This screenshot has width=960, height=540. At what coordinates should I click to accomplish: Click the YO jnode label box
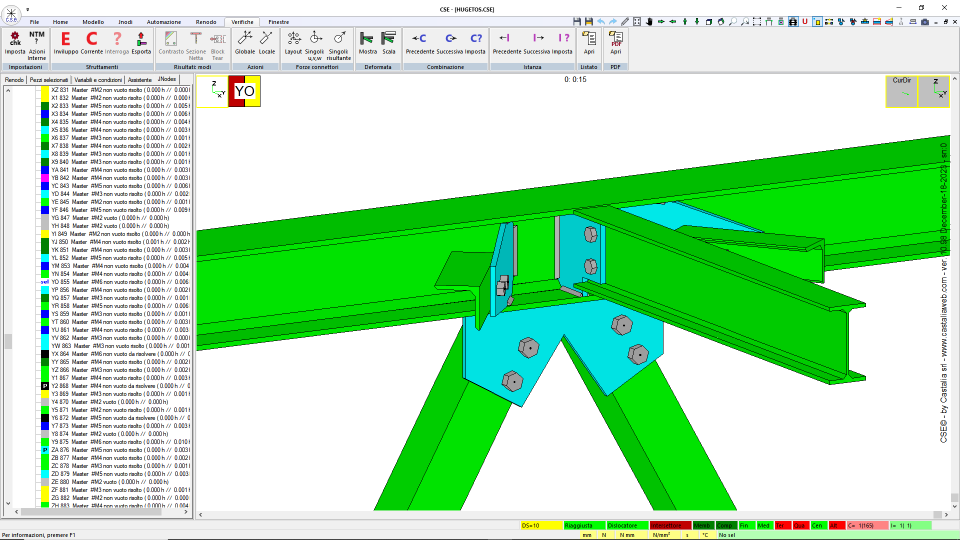pyautogui.click(x=244, y=91)
